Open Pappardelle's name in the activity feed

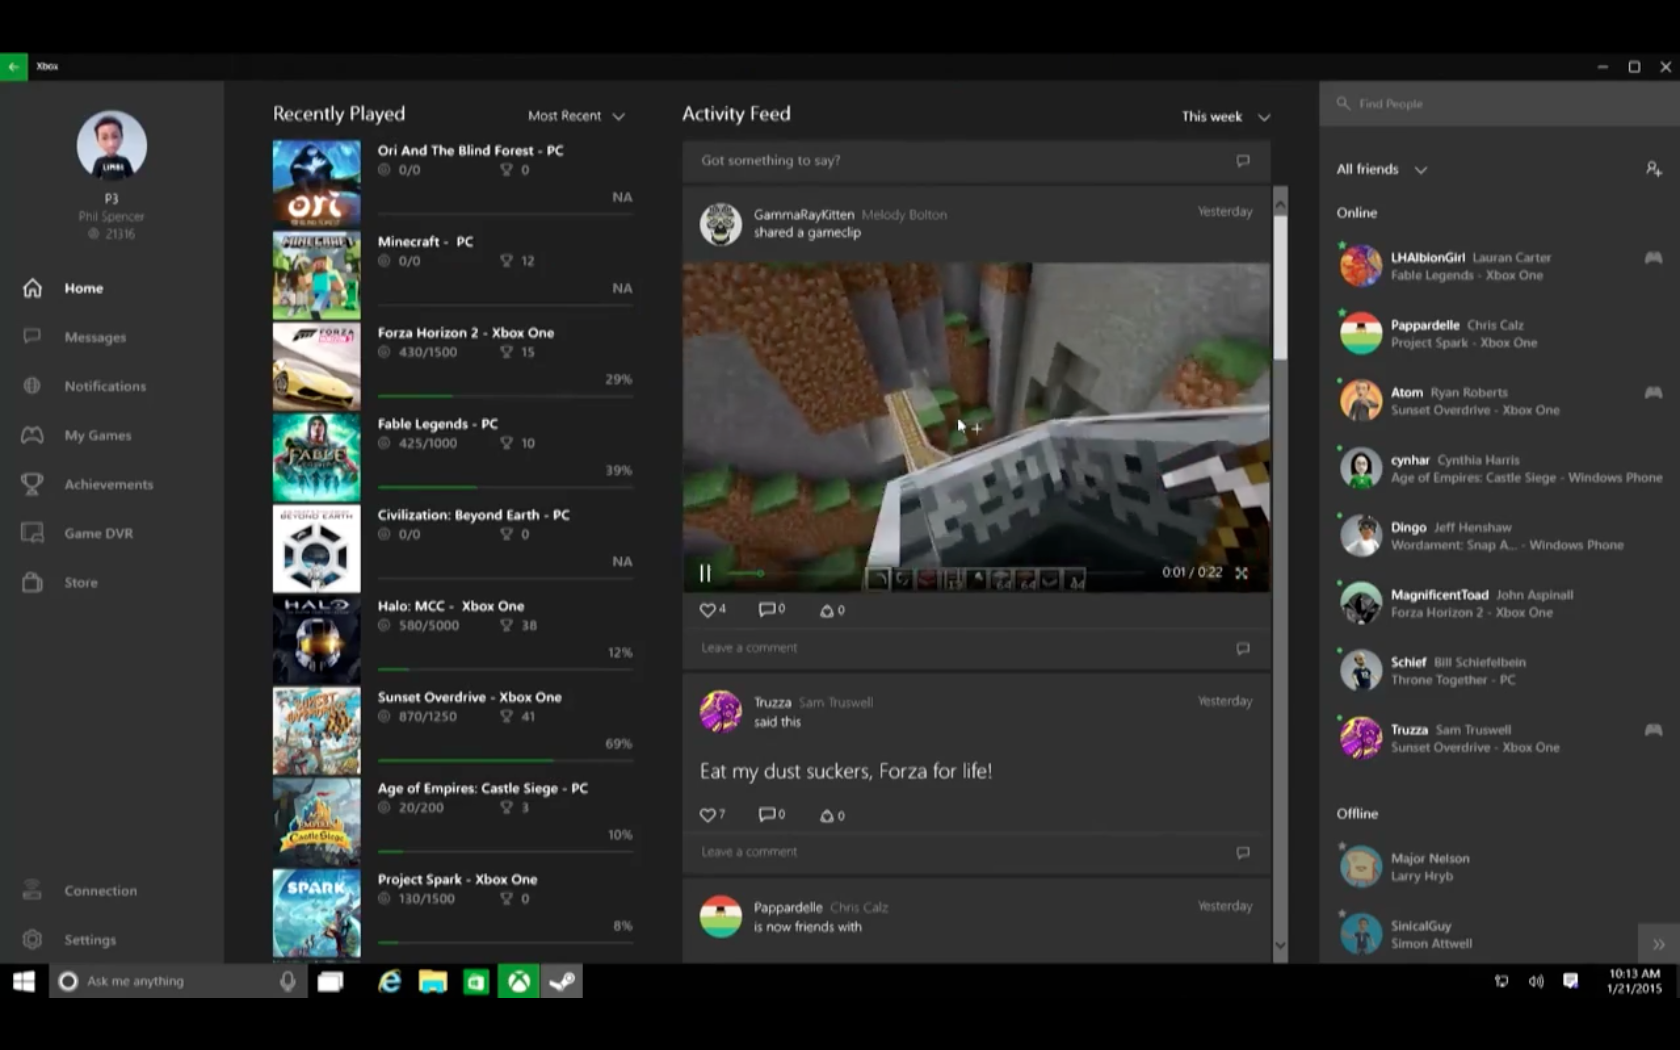tap(788, 907)
